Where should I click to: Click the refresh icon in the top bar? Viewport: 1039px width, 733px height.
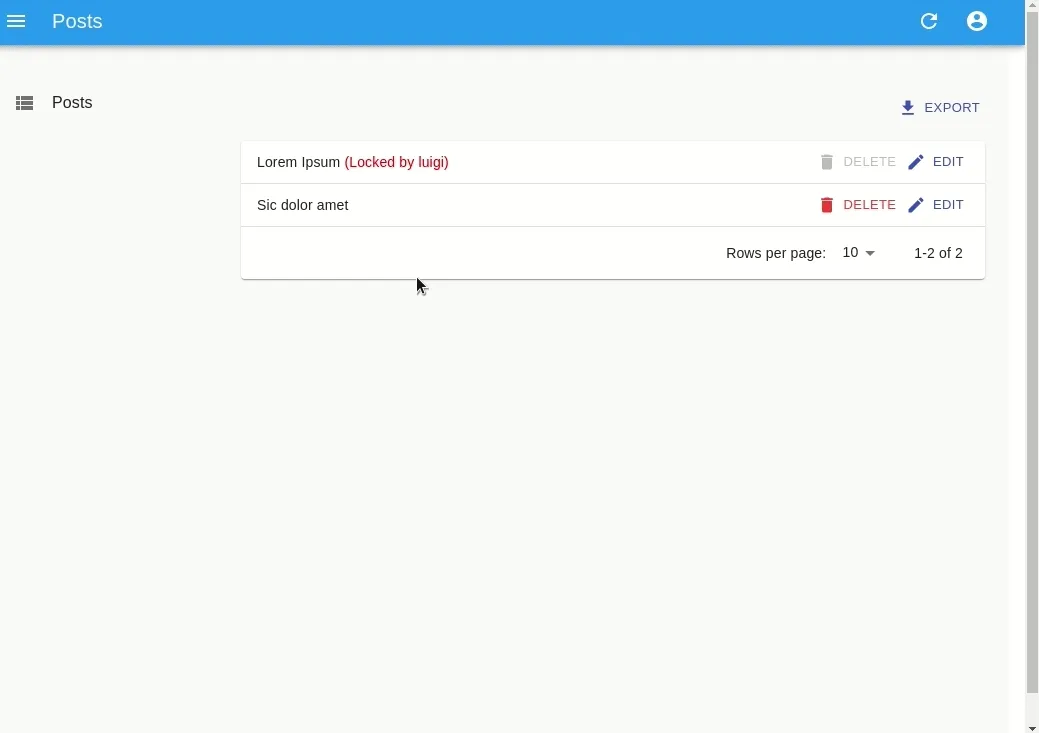point(929,21)
